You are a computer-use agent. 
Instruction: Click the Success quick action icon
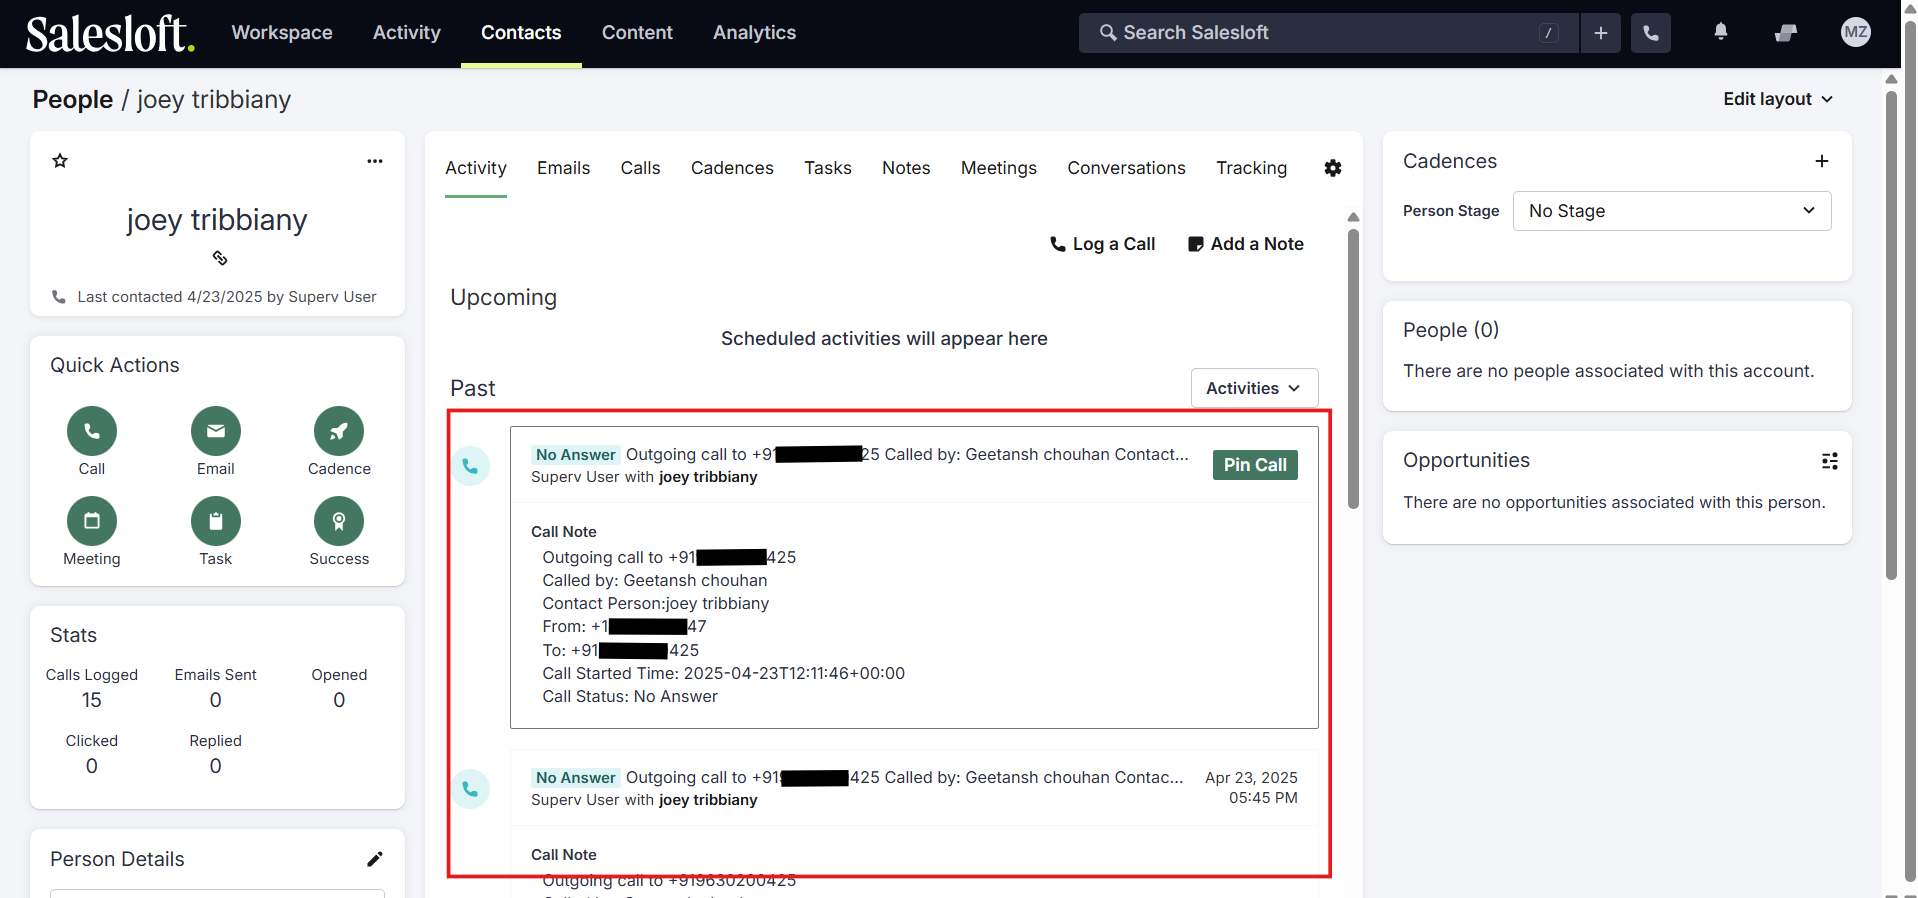(339, 521)
